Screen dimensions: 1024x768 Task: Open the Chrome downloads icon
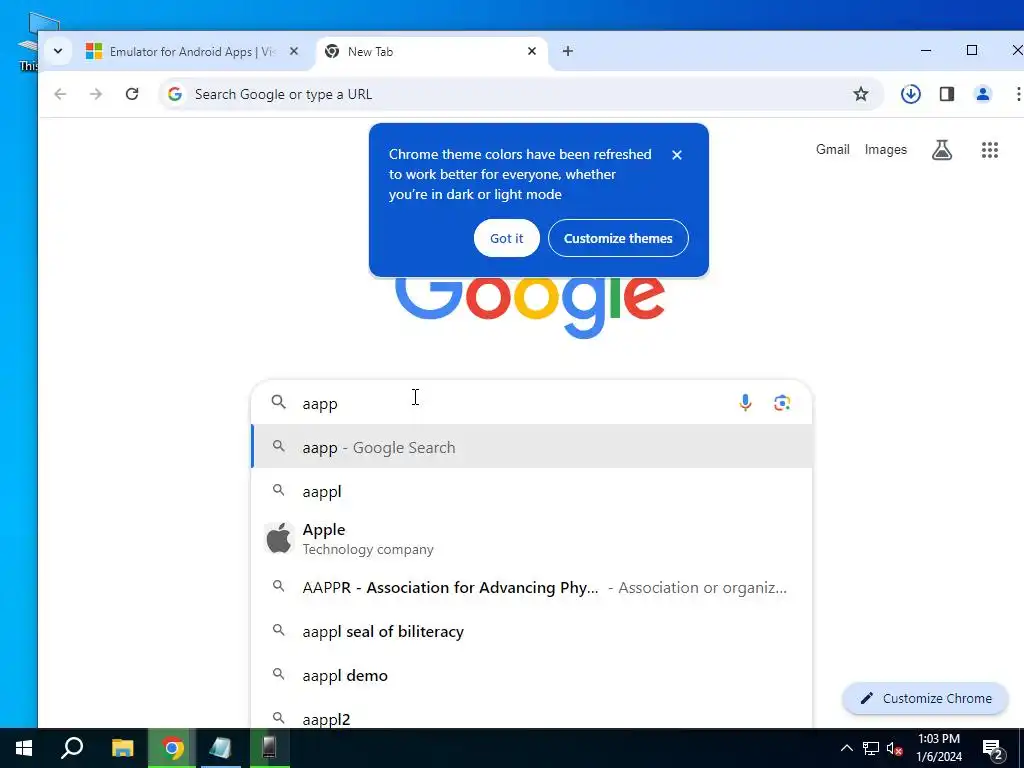point(910,94)
